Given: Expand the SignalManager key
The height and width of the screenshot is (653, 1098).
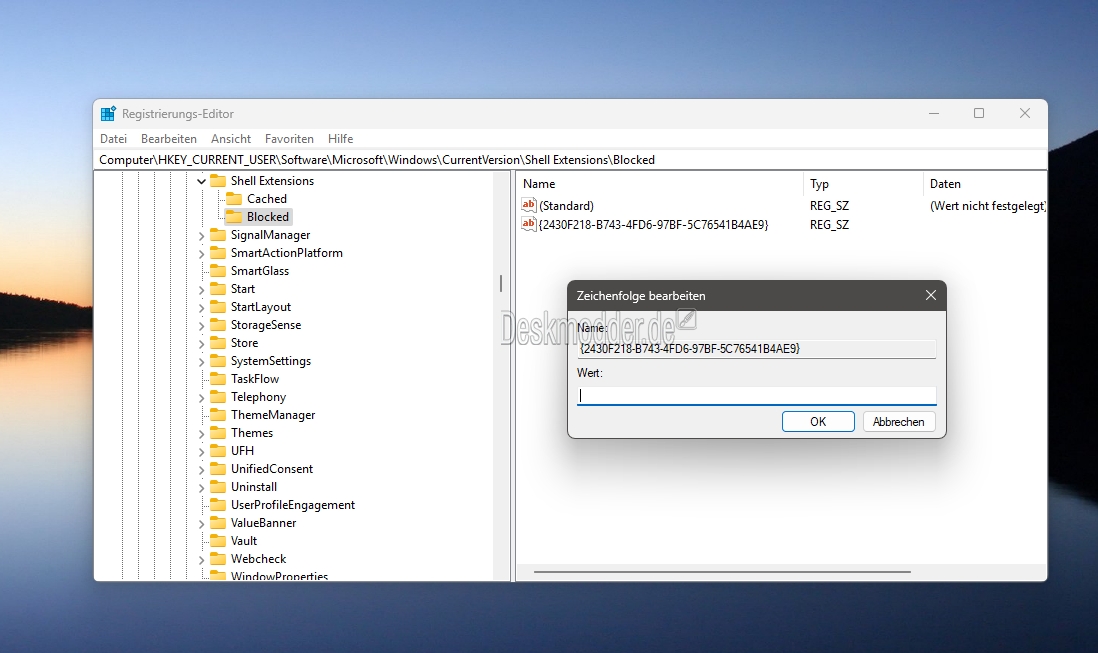Looking at the screenshot, I should [202, 235].
